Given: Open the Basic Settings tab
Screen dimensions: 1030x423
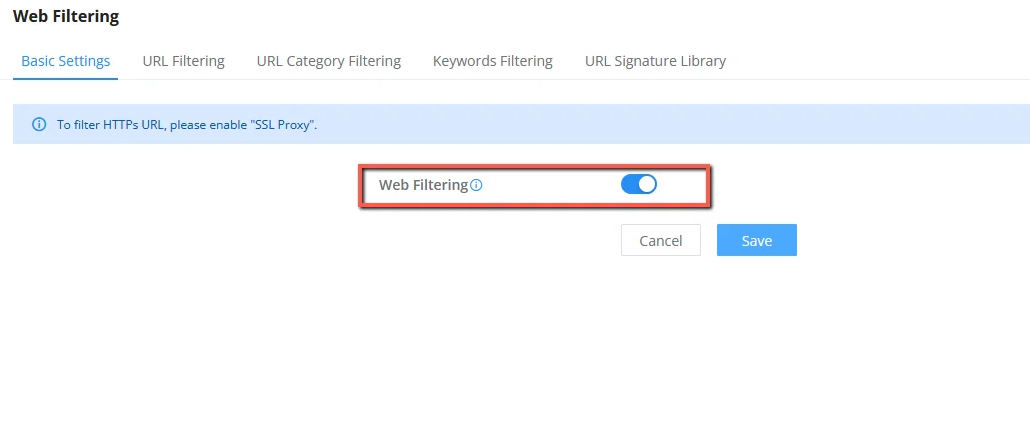Looking at the screenshot, I should (x=66, y=61).
